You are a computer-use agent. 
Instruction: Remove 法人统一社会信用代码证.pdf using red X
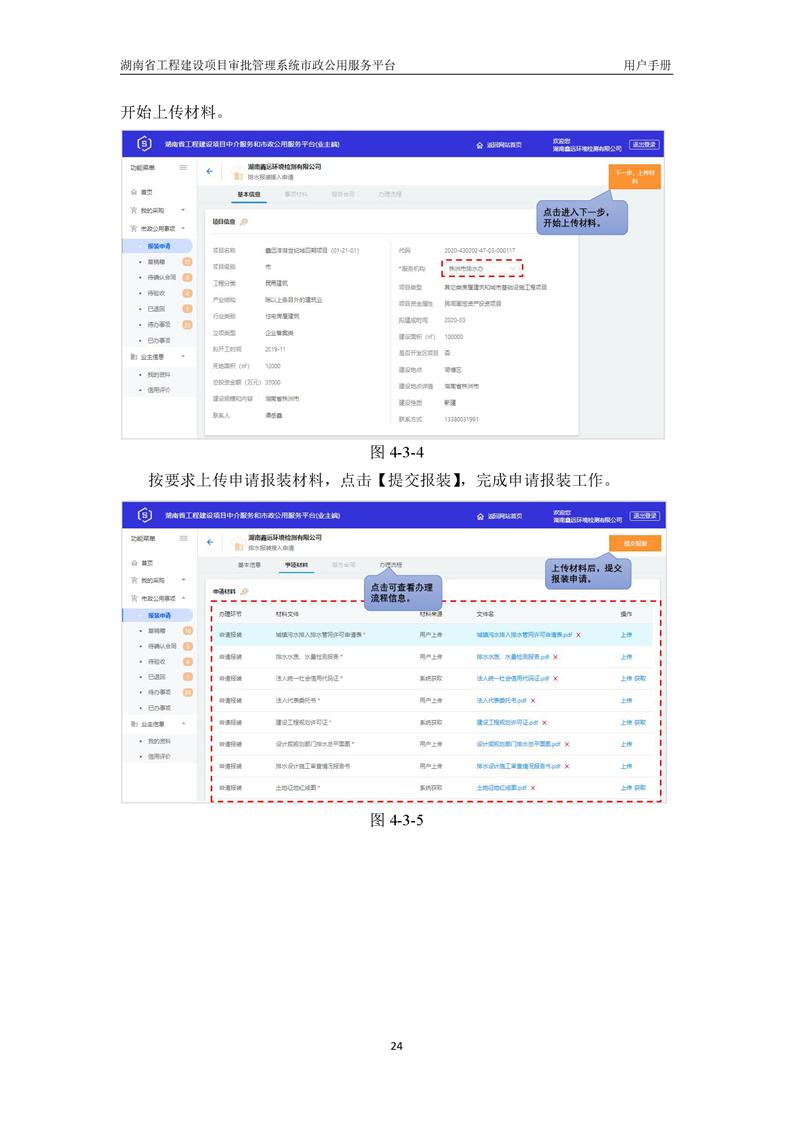point(555,678)
